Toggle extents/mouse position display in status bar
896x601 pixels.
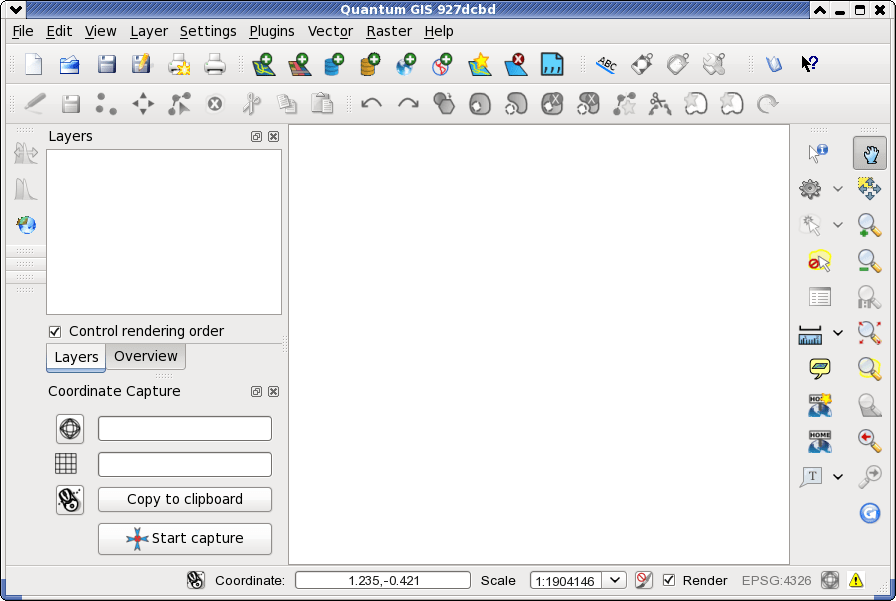195,580
